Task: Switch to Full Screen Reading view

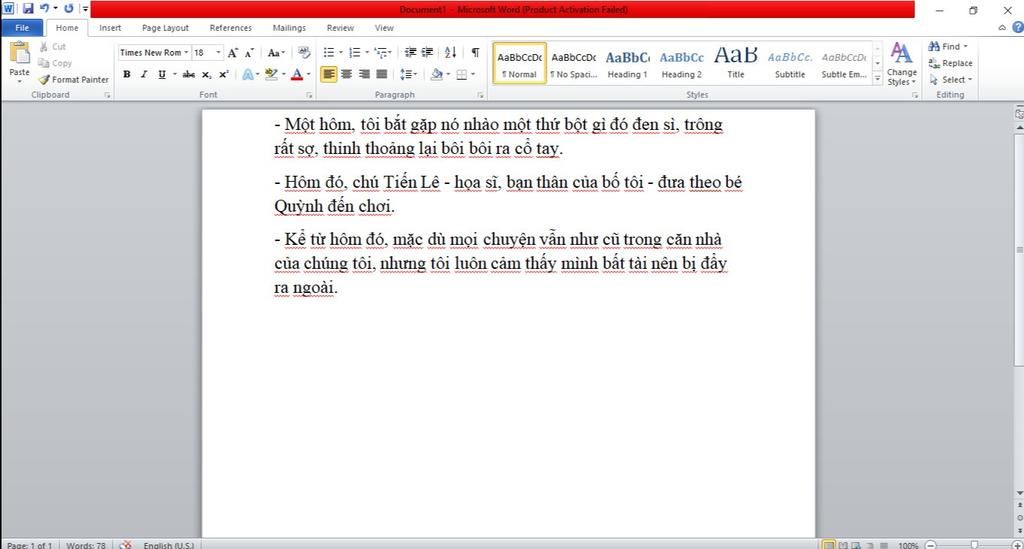Action: pyautogui.click(x=843, y=544)
